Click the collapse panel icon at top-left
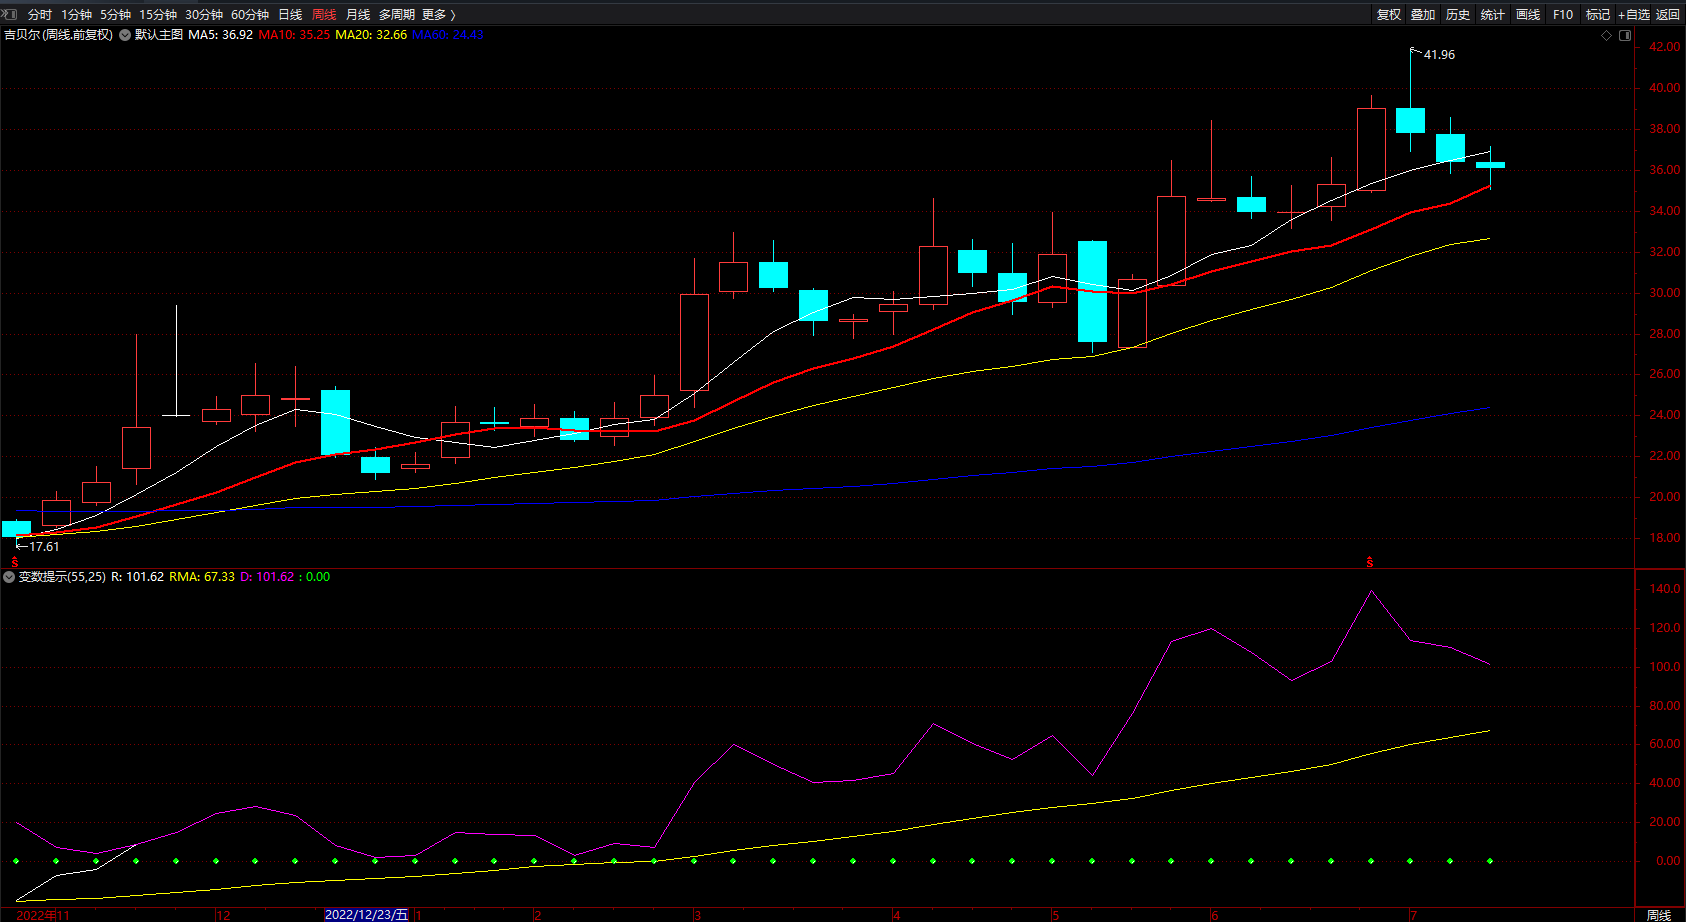The width and height of the screenshot is (1686, 922). pos(10,14)
